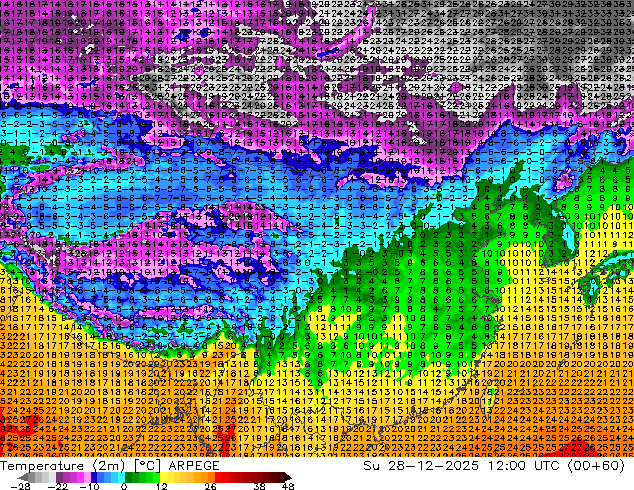Click the '-22' legend value

pyautogui.click(x=58, y=486)
